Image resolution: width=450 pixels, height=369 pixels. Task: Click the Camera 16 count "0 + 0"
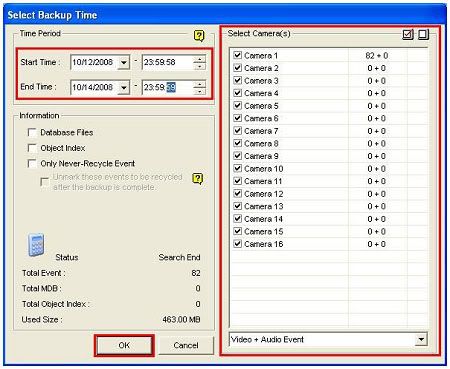tap(377, 244)
